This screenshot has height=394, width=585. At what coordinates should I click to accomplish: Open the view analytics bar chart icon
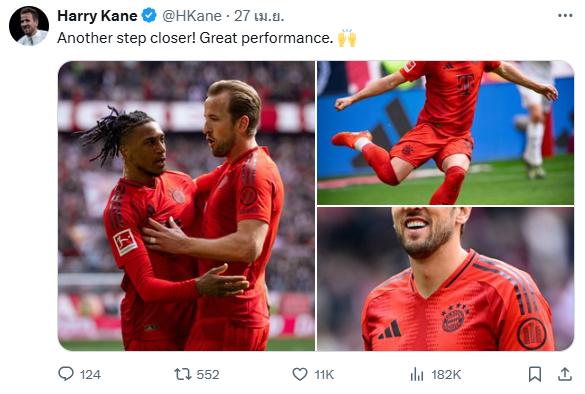(417, 374)
